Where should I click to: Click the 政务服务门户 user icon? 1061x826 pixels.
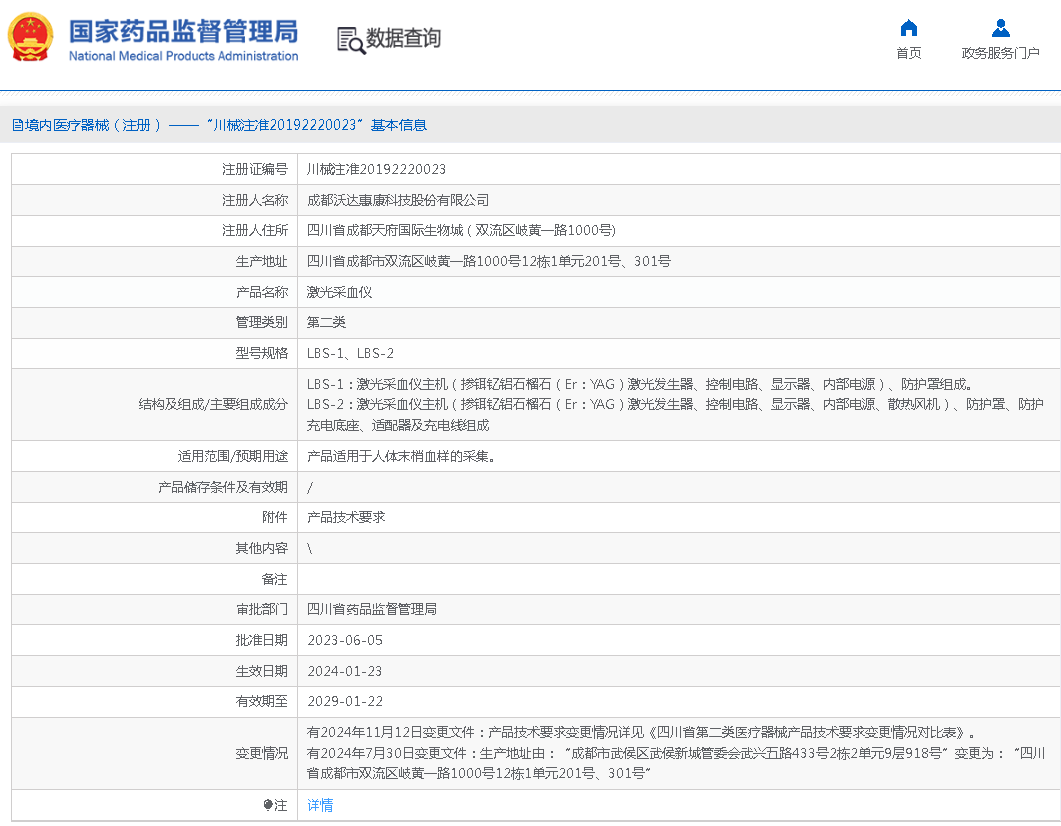point(1000,28)
